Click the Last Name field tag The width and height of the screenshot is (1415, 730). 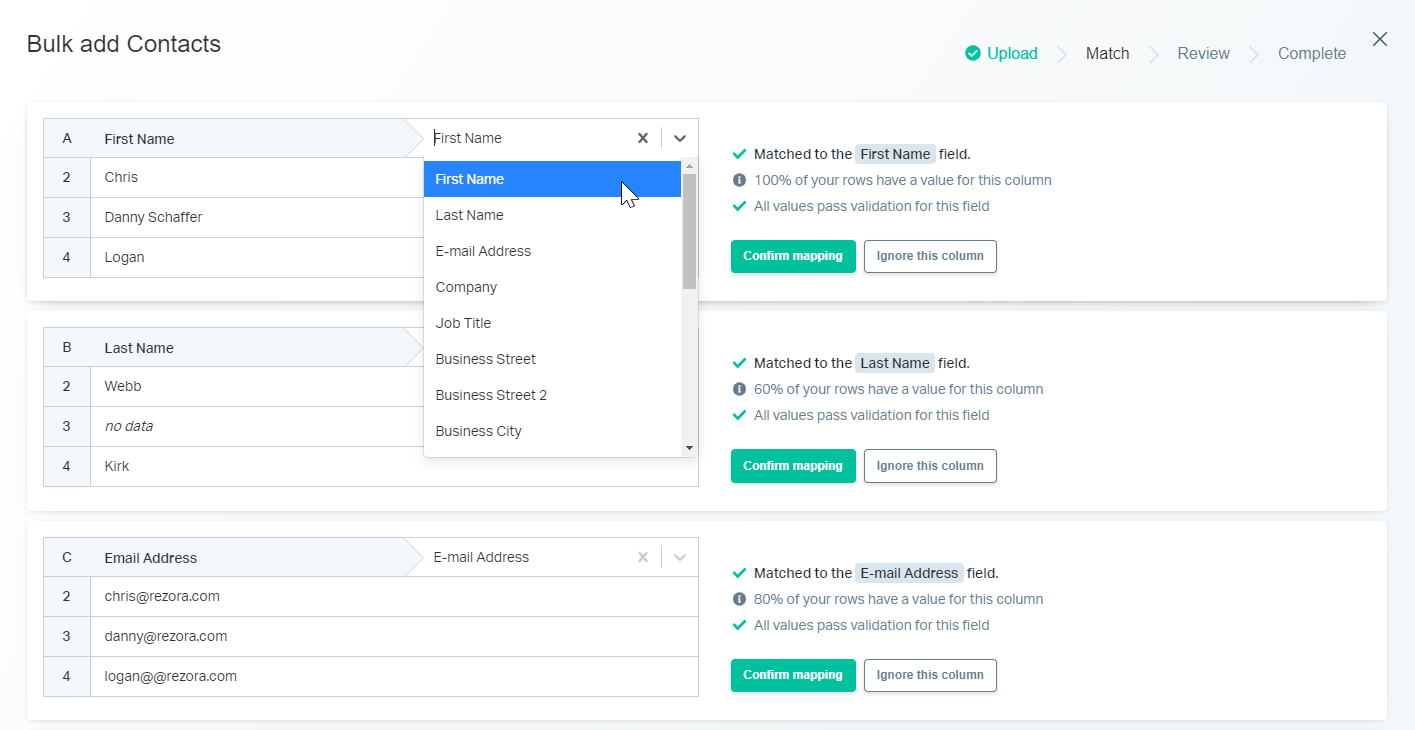tap(895, 363)
